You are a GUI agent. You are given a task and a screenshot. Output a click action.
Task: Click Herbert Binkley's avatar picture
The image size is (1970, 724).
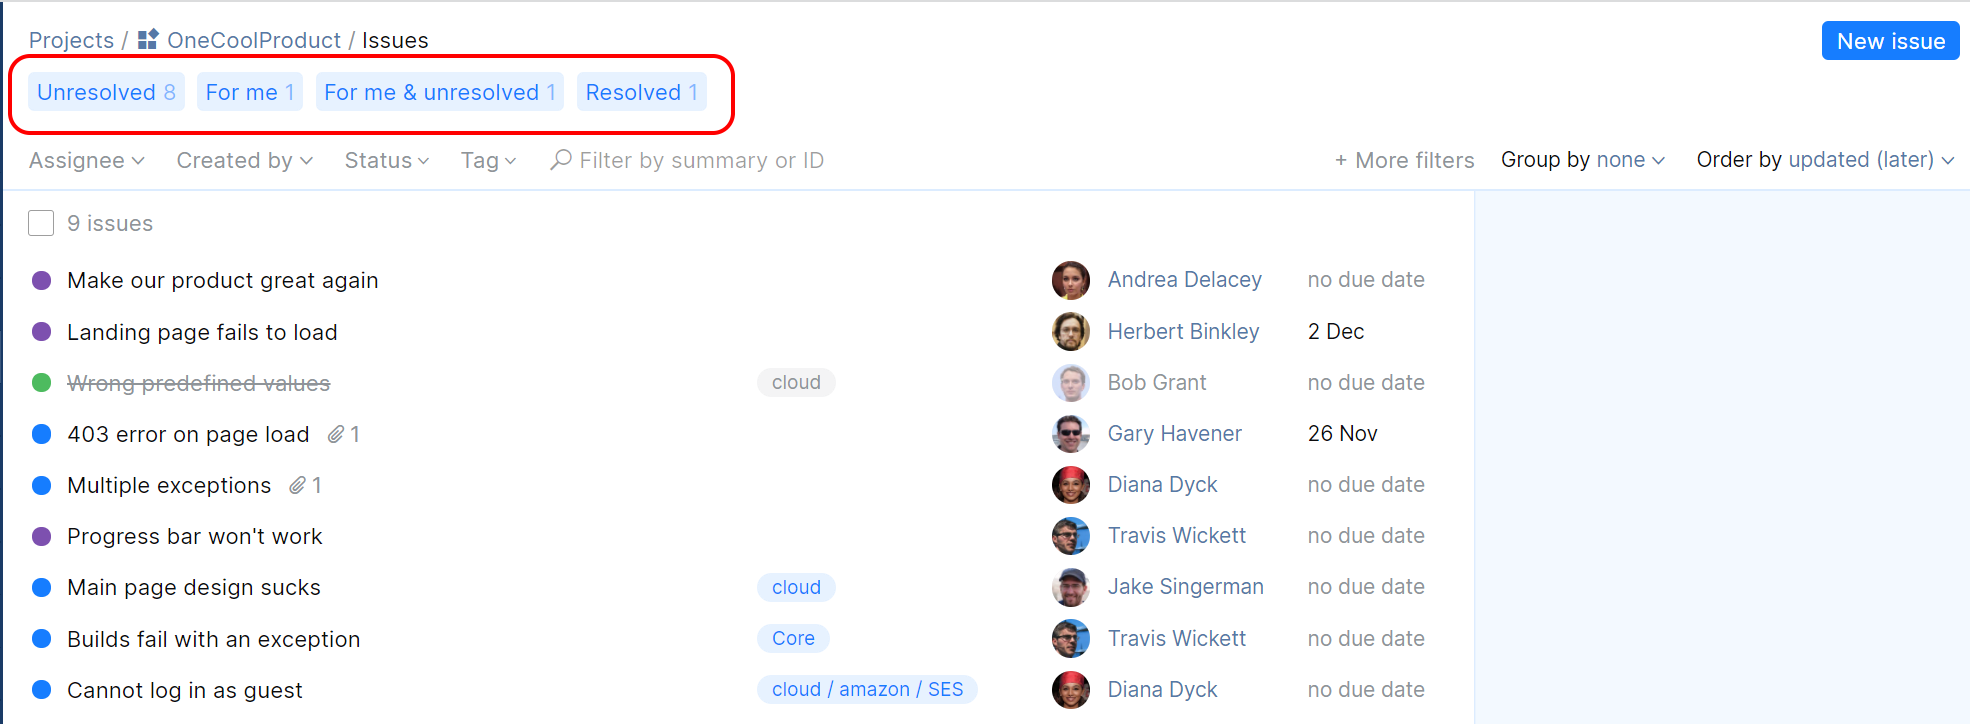point(1070,332)
